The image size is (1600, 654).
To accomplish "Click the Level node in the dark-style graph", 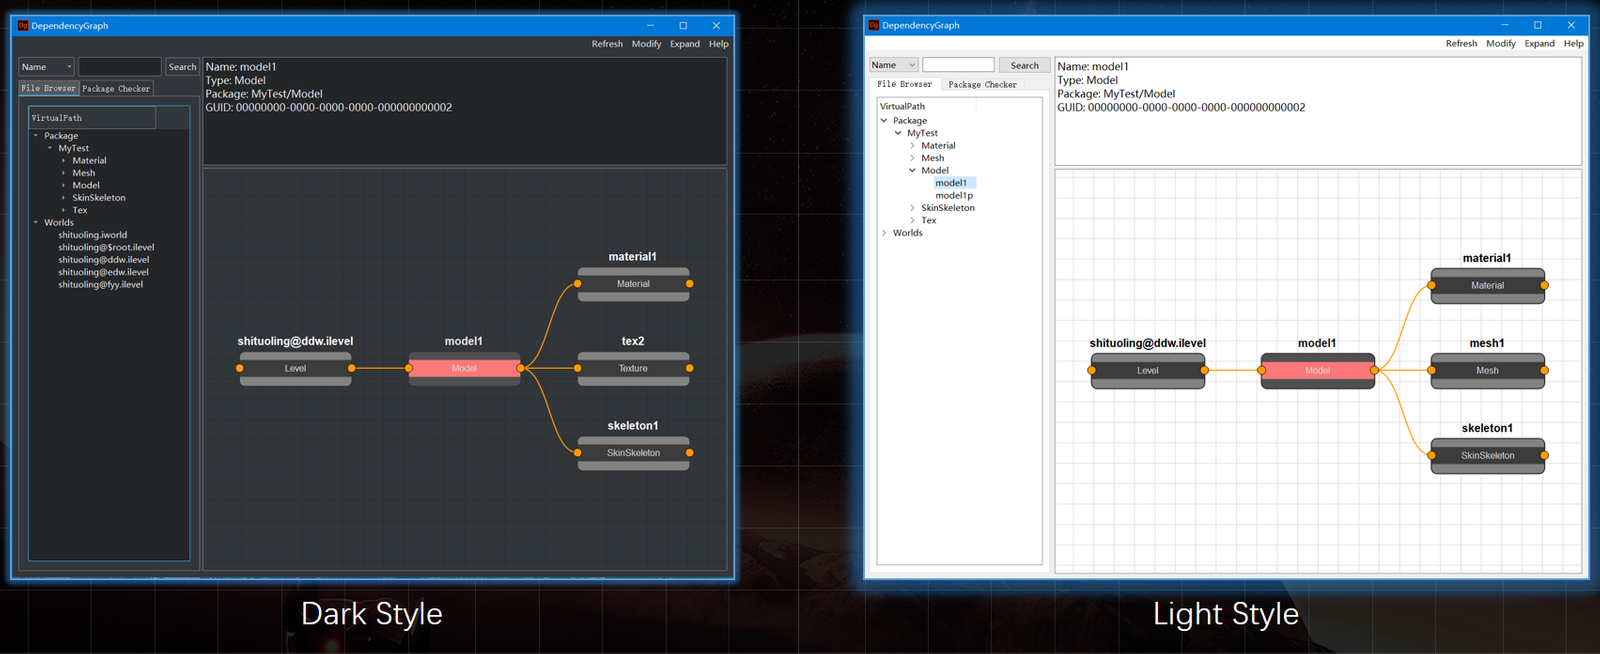I will click(x=295, y=368).
